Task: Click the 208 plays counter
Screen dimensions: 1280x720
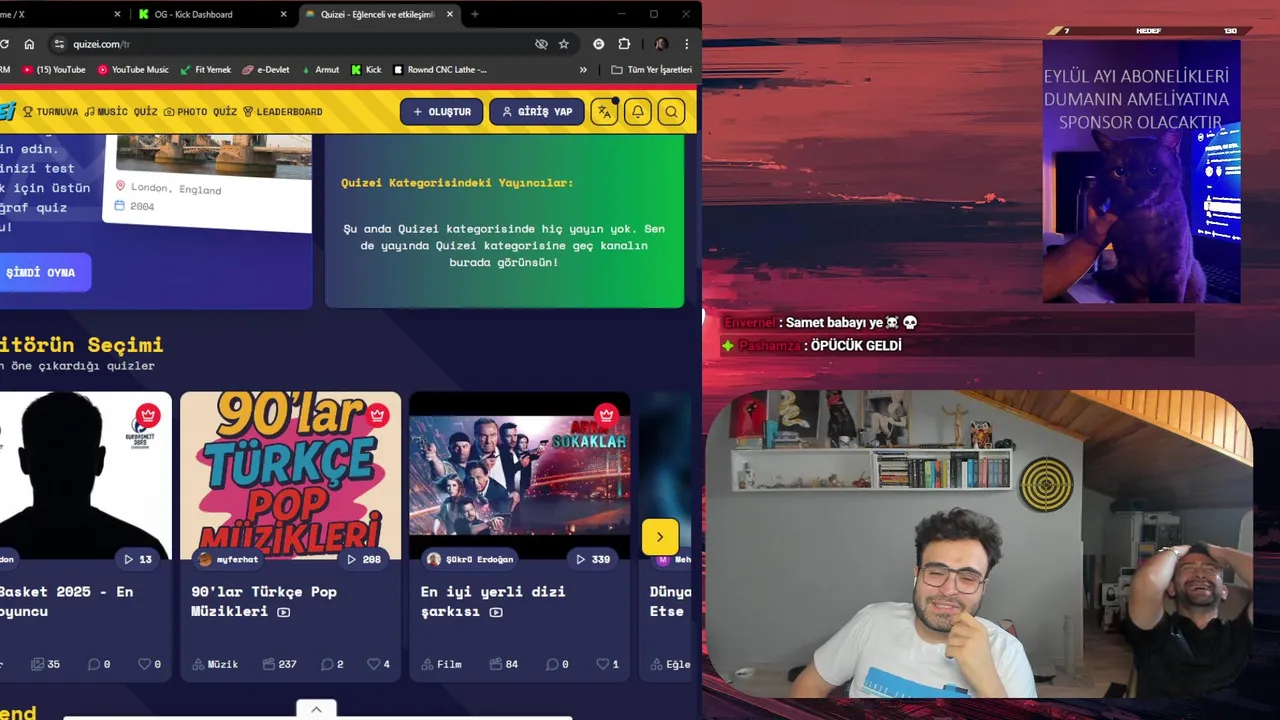Action: 364,559
